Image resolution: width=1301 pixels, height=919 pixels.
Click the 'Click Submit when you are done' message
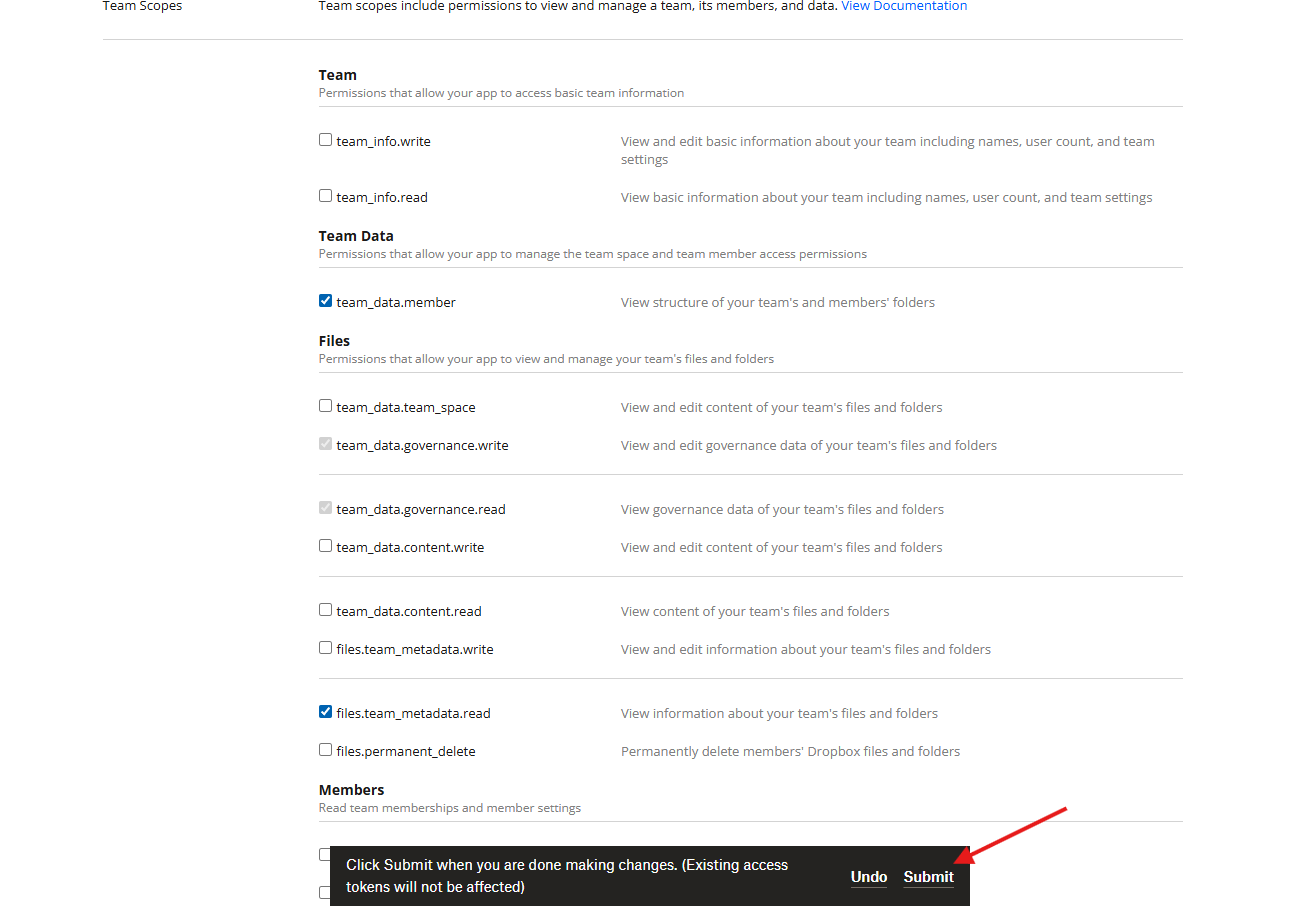566,875
